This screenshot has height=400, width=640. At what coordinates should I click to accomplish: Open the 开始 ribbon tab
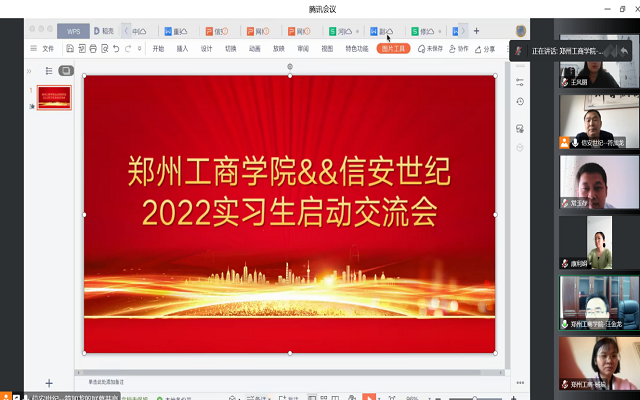[x=158, y=49]
